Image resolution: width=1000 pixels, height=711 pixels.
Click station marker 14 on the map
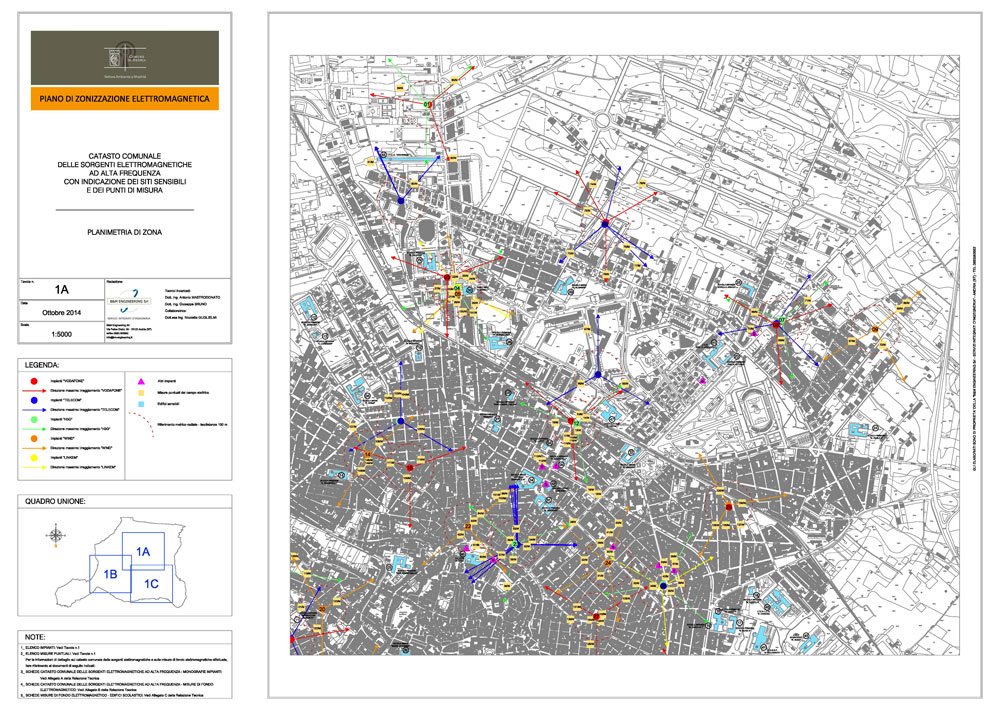368,454
